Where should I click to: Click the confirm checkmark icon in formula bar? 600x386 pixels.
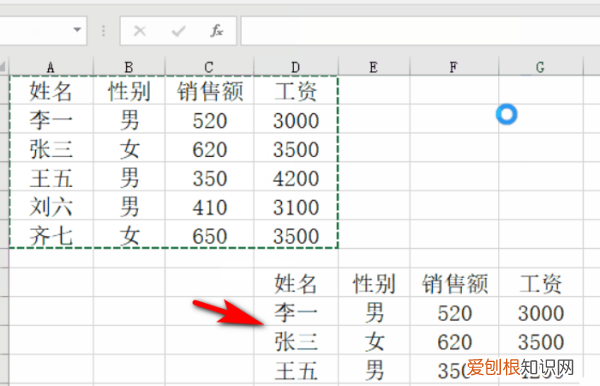pos(178,31)
